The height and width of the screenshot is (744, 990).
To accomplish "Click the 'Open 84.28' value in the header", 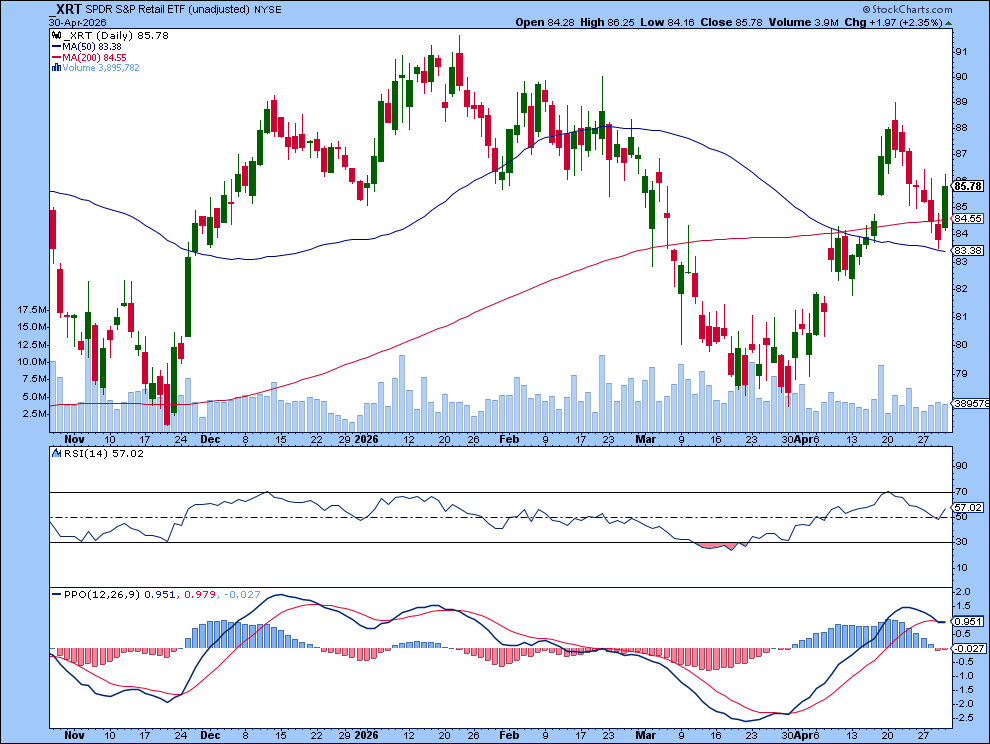I will tap(545, 22).
